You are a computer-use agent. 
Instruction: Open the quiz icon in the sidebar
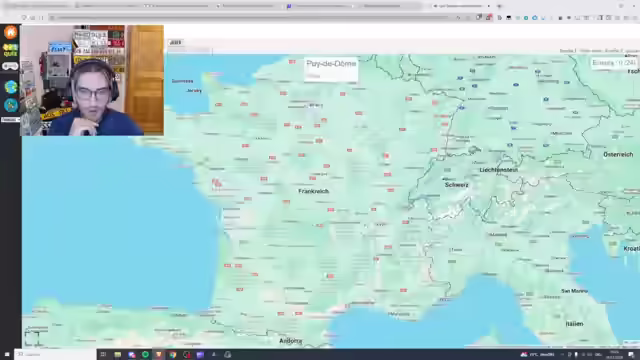(x=11, y=50)
